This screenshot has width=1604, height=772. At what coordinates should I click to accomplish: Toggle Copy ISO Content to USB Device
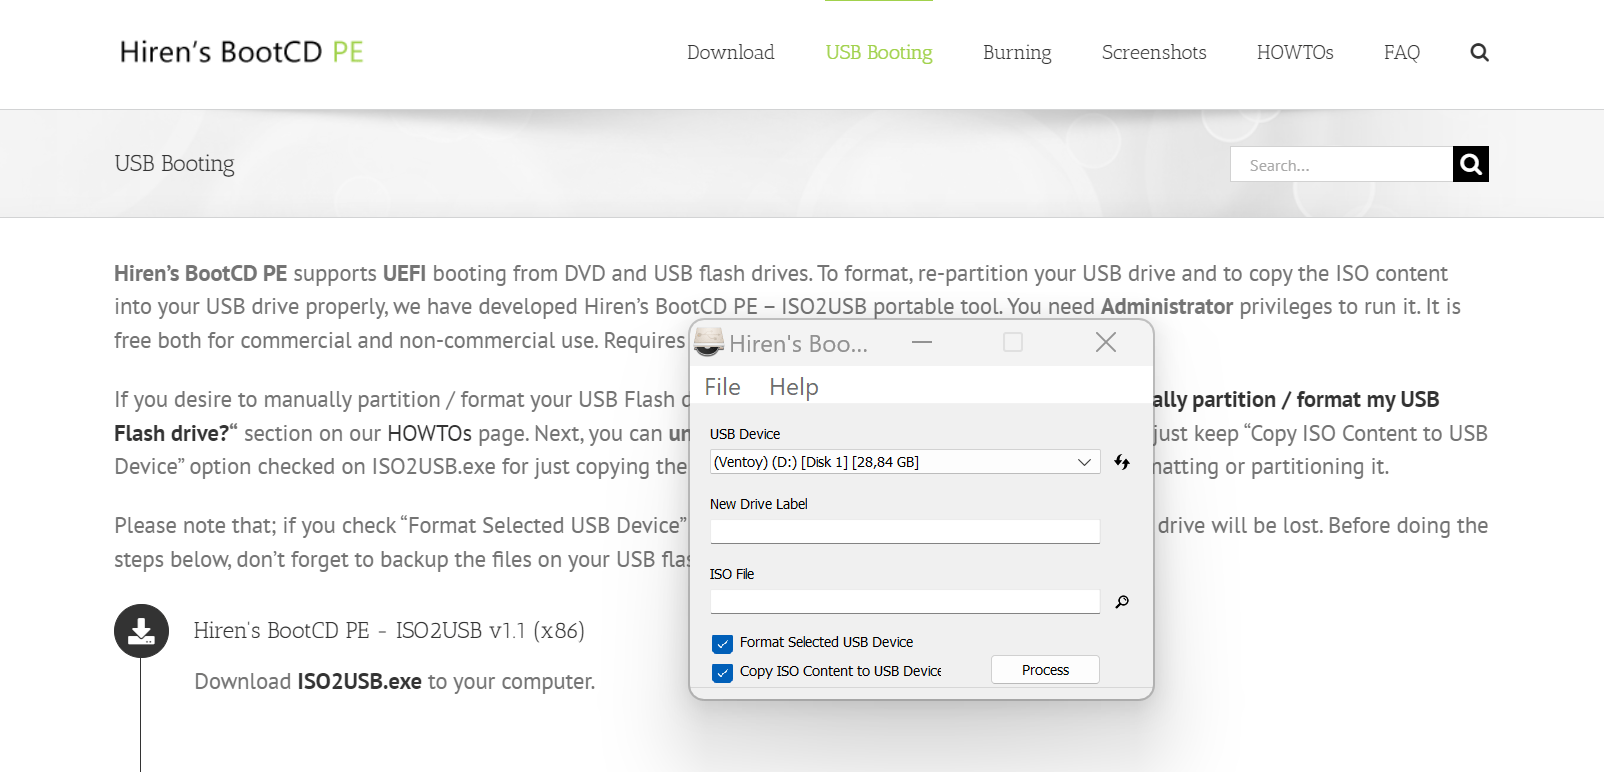[x=722, y=672]
